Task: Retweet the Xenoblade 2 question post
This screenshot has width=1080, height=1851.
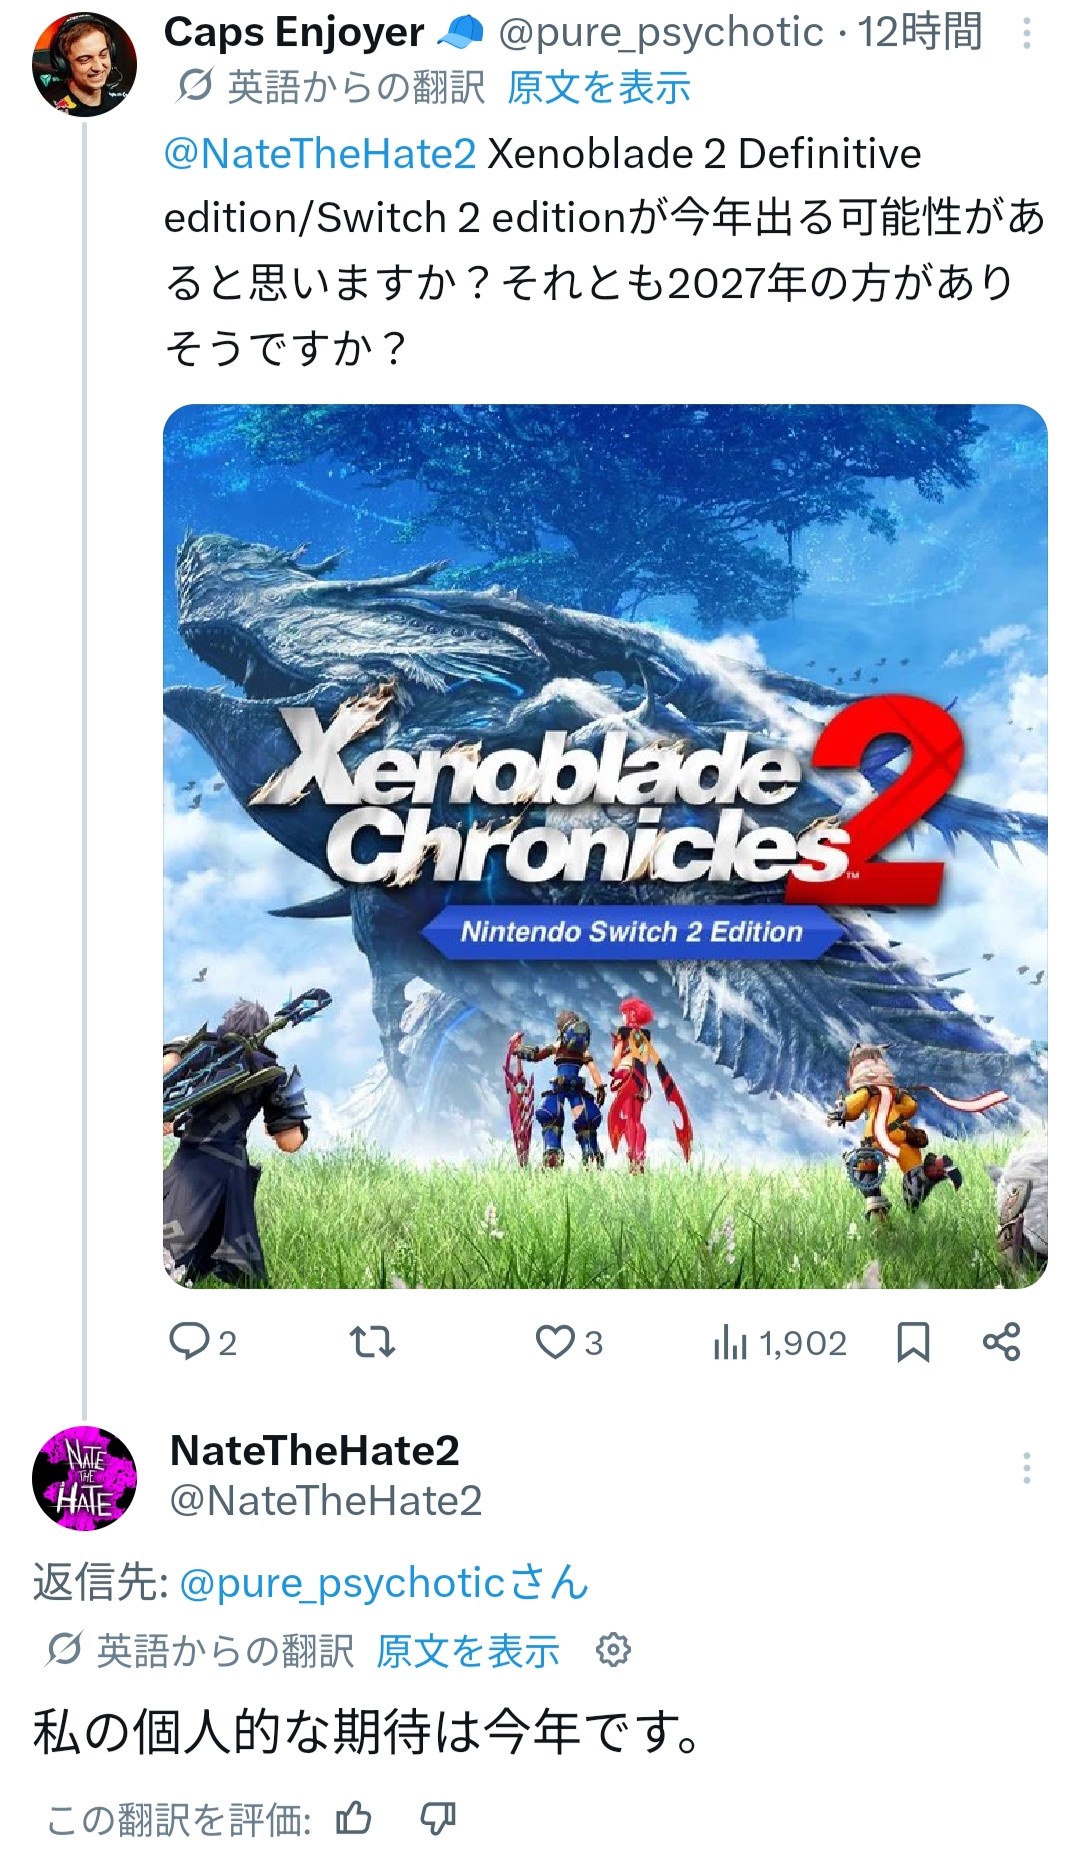Action: coord(372,1342)
